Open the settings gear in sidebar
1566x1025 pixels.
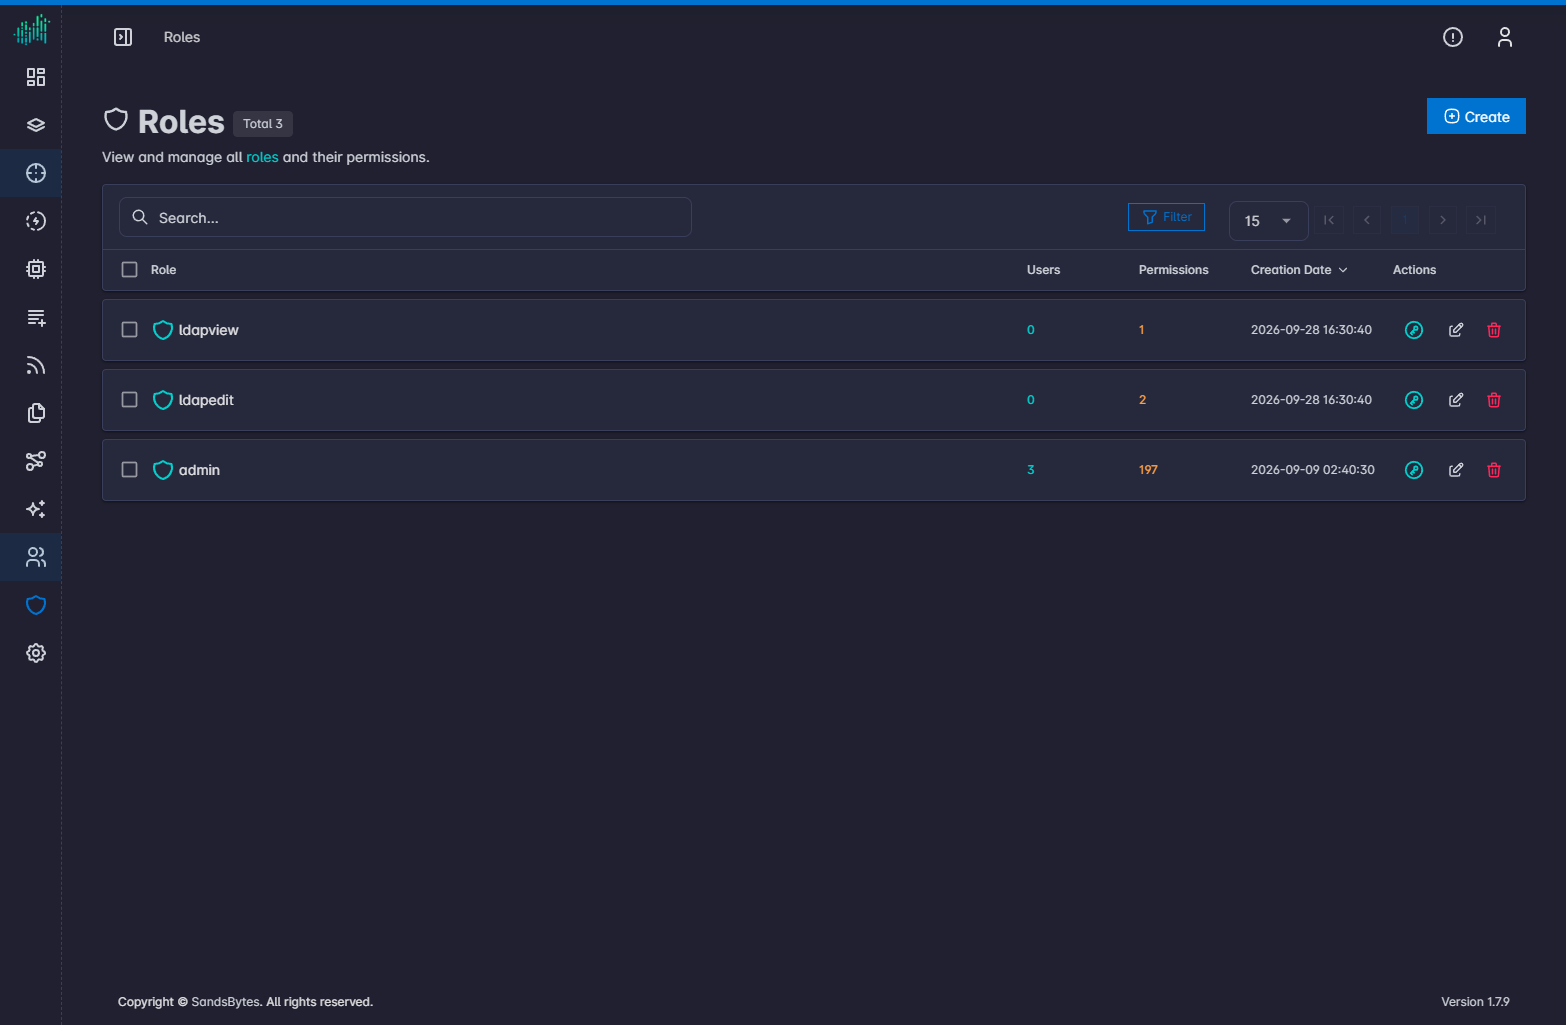pos(36,653)
